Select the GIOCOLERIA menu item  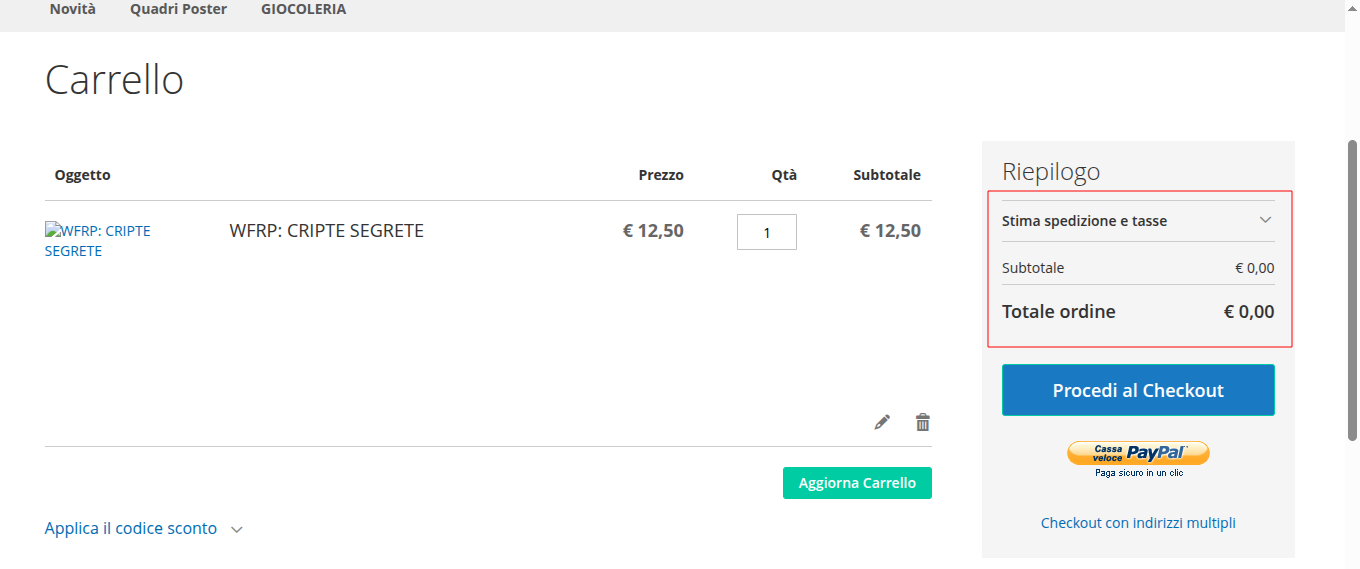tap(303, 9)
